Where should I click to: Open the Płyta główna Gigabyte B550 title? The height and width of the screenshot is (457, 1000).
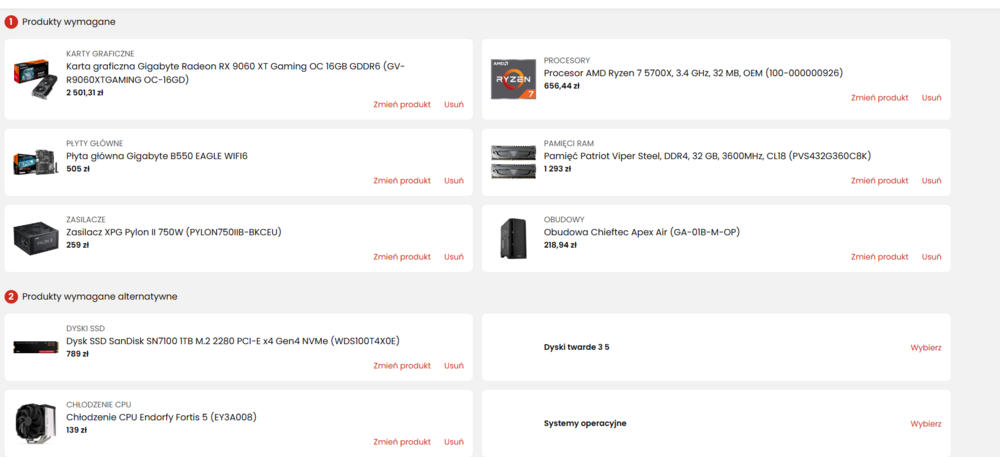pos(157,156)
